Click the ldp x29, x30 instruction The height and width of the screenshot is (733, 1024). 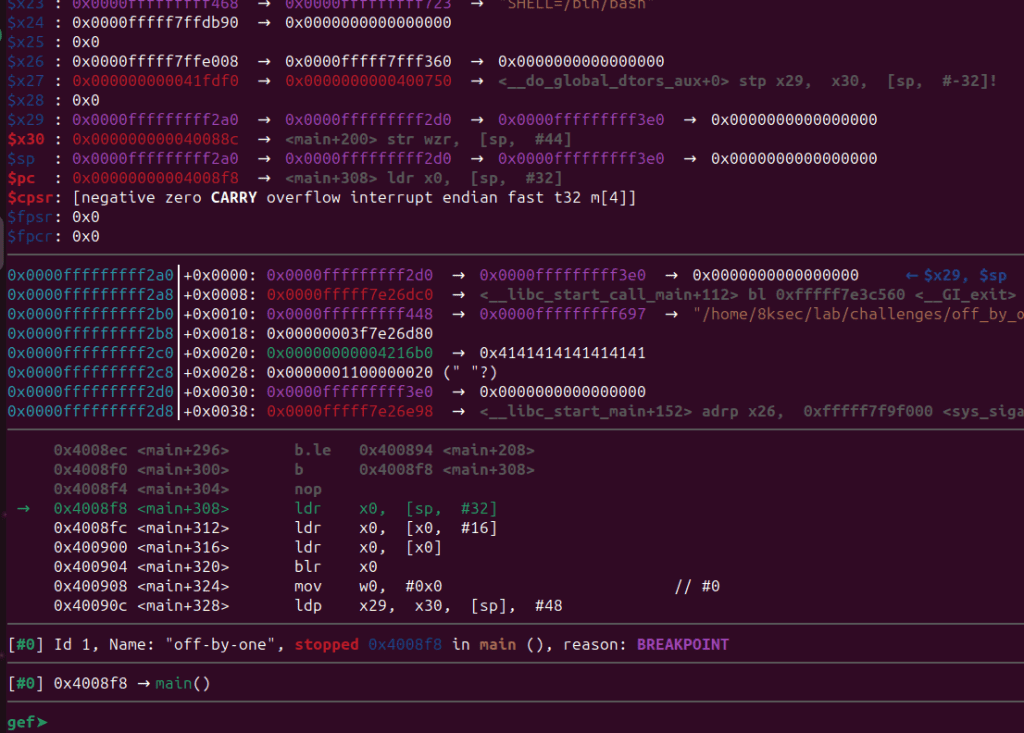pyautogui.click(x=428, y=606)
